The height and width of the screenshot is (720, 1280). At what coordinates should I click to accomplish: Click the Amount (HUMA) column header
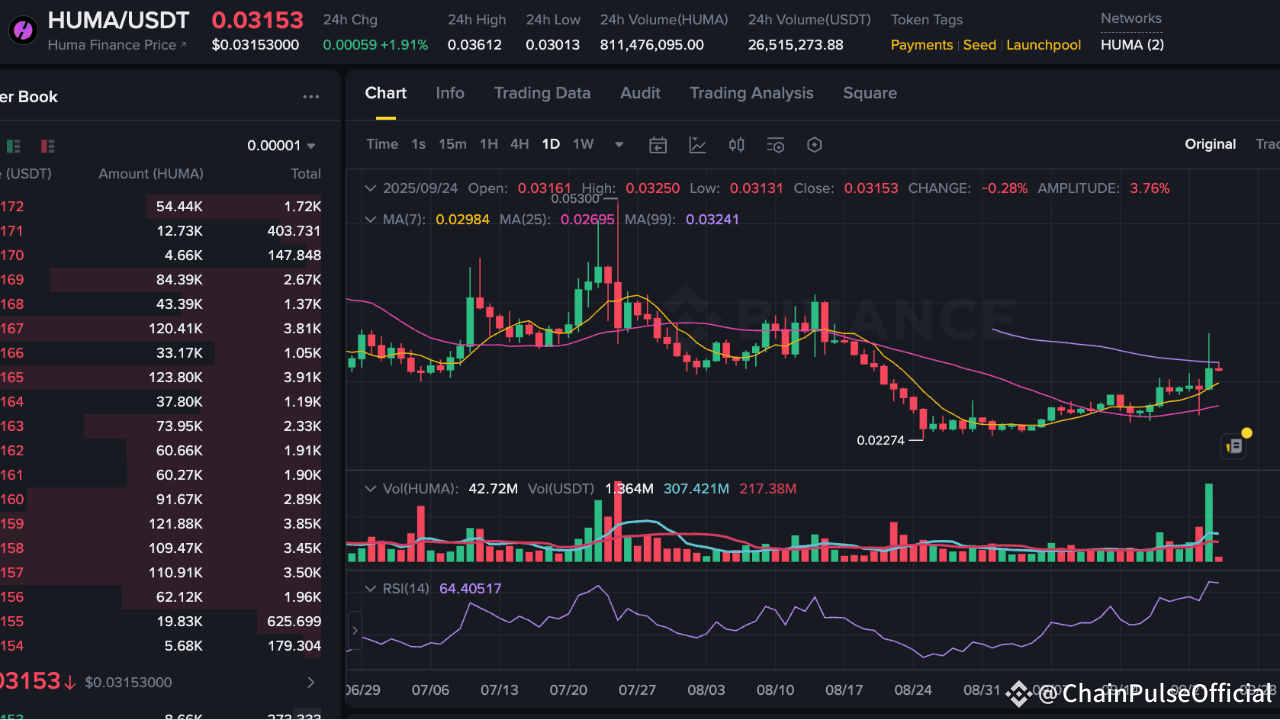pyautogui.click(x=151, y=174)
